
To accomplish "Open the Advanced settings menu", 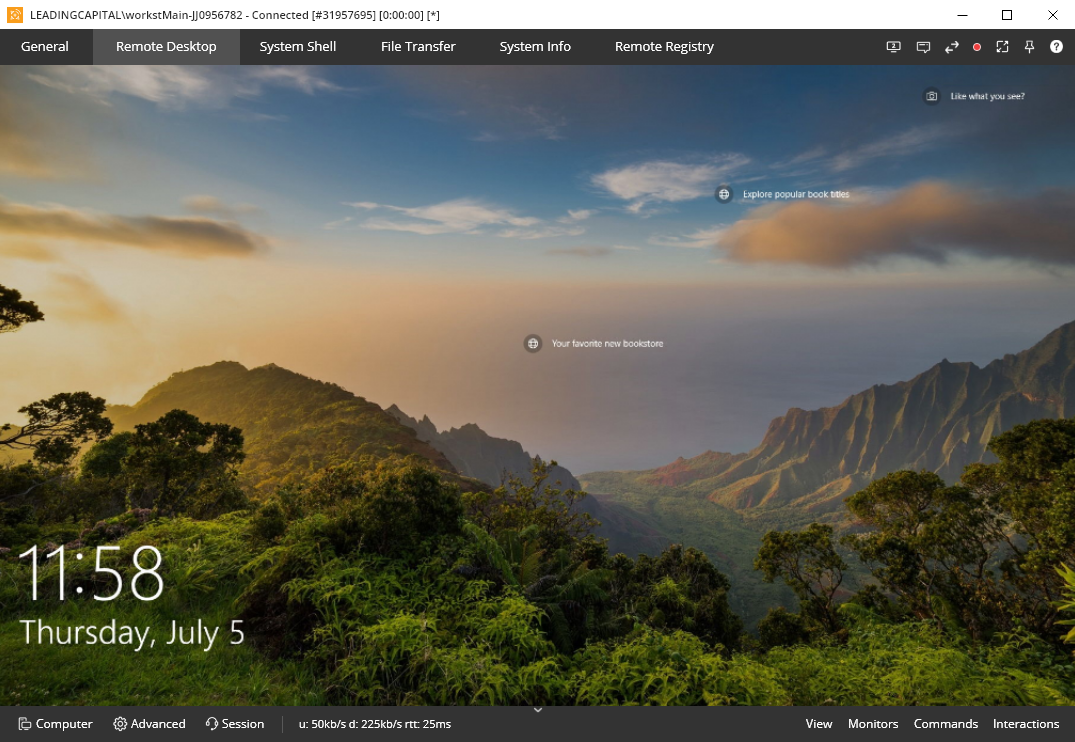I will coord(149,723).
